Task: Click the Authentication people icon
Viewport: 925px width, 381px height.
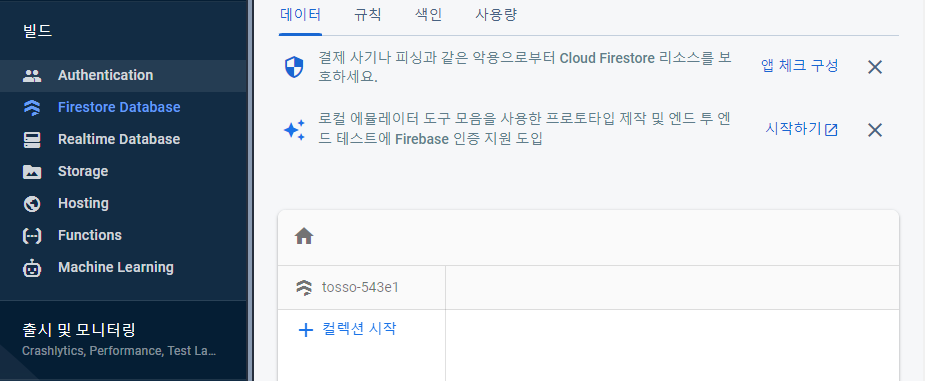Action: [32, 75]
